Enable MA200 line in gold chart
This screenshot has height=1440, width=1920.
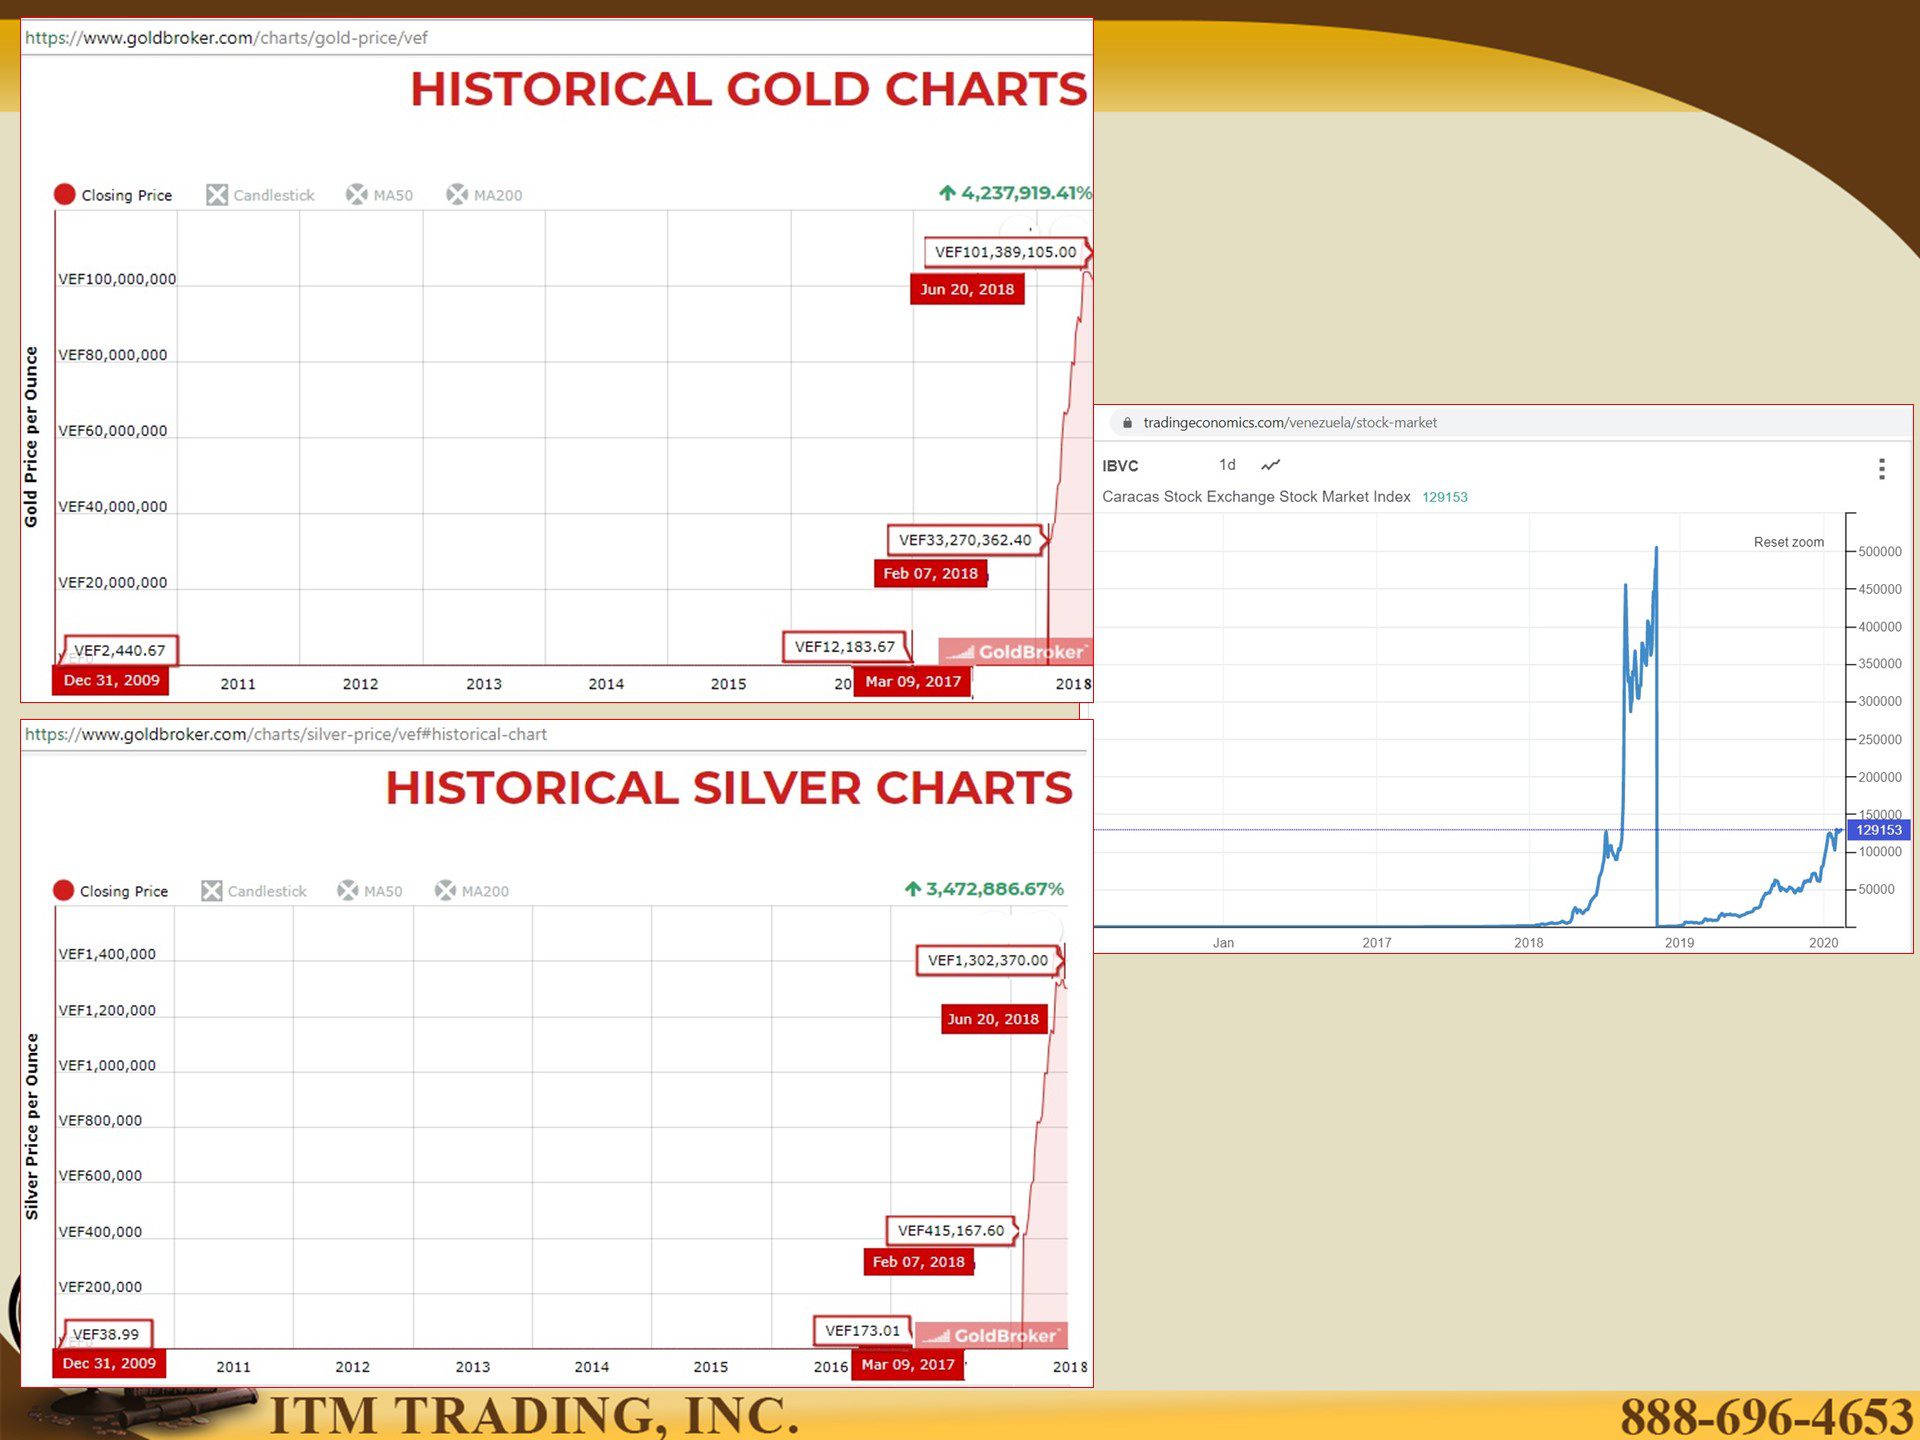pos(484,195)
